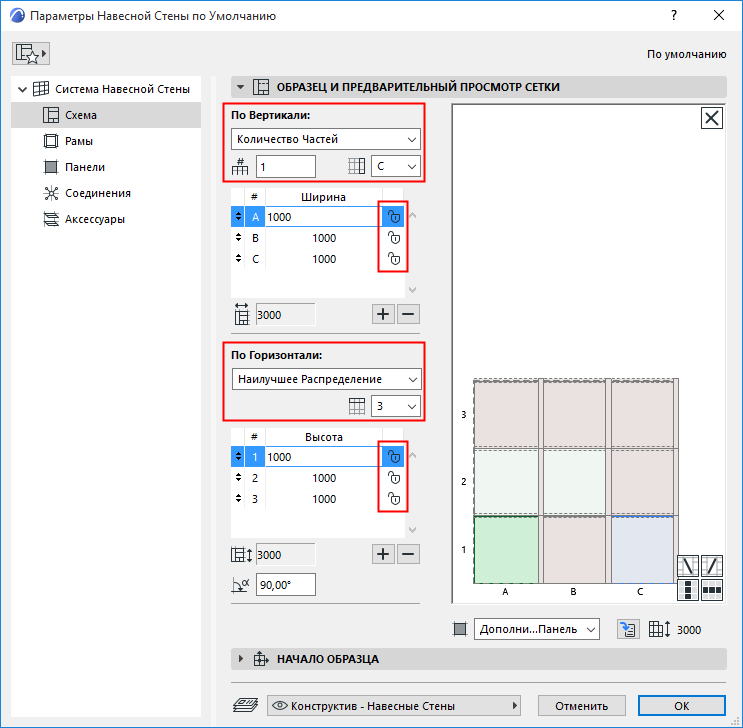Click the vertical dots pattern icon
743x728 pixels.
(688, 590)
